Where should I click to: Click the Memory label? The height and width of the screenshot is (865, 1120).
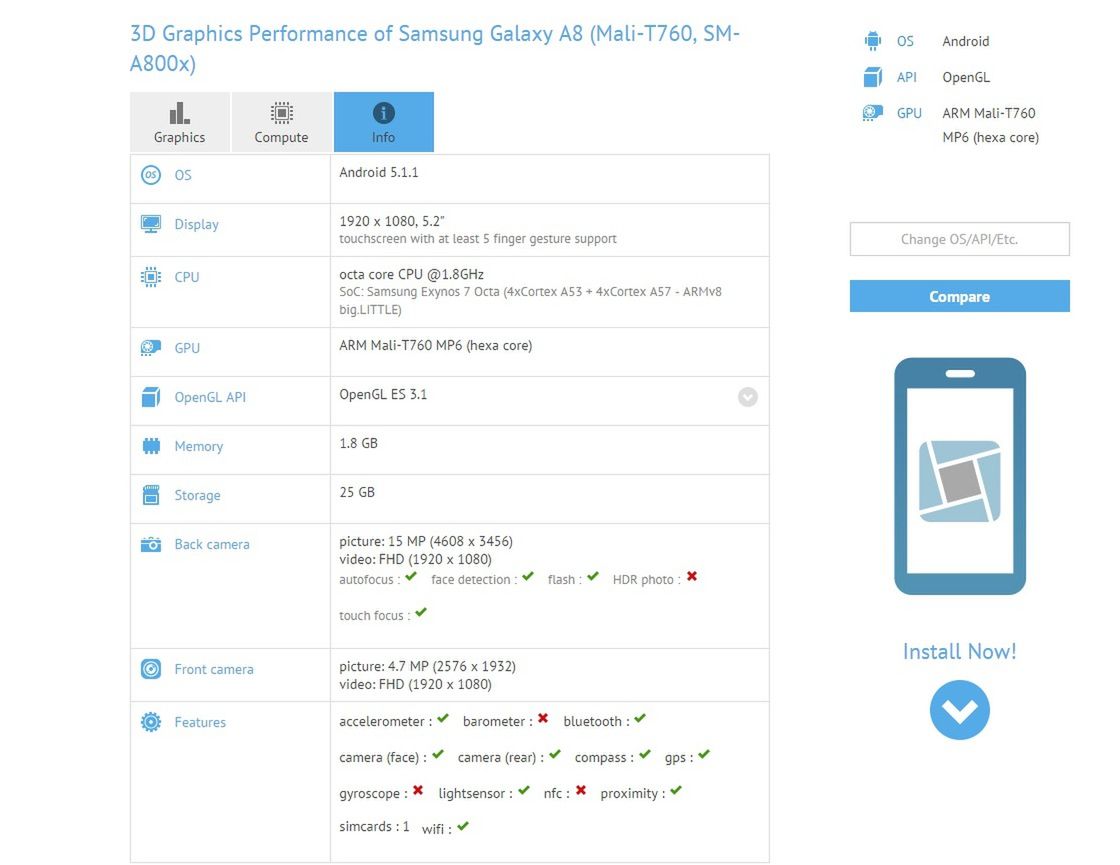199,446
